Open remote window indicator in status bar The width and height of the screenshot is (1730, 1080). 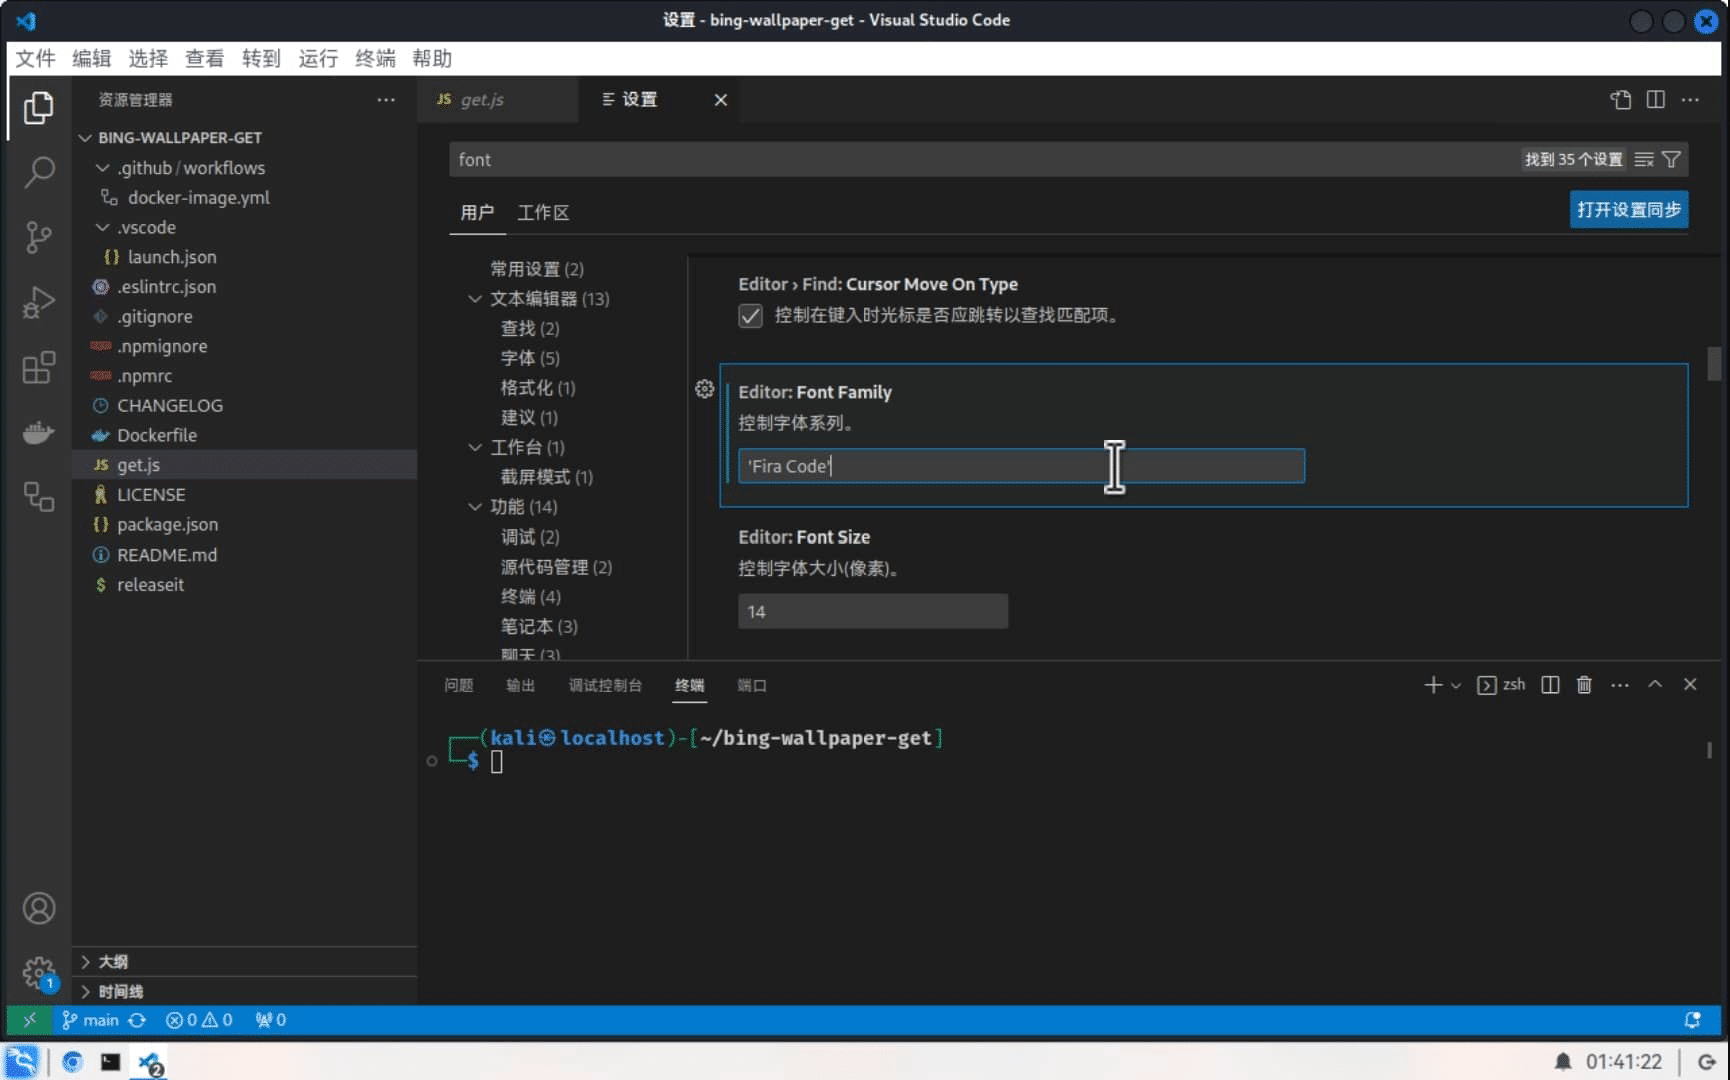point(29,1019)
